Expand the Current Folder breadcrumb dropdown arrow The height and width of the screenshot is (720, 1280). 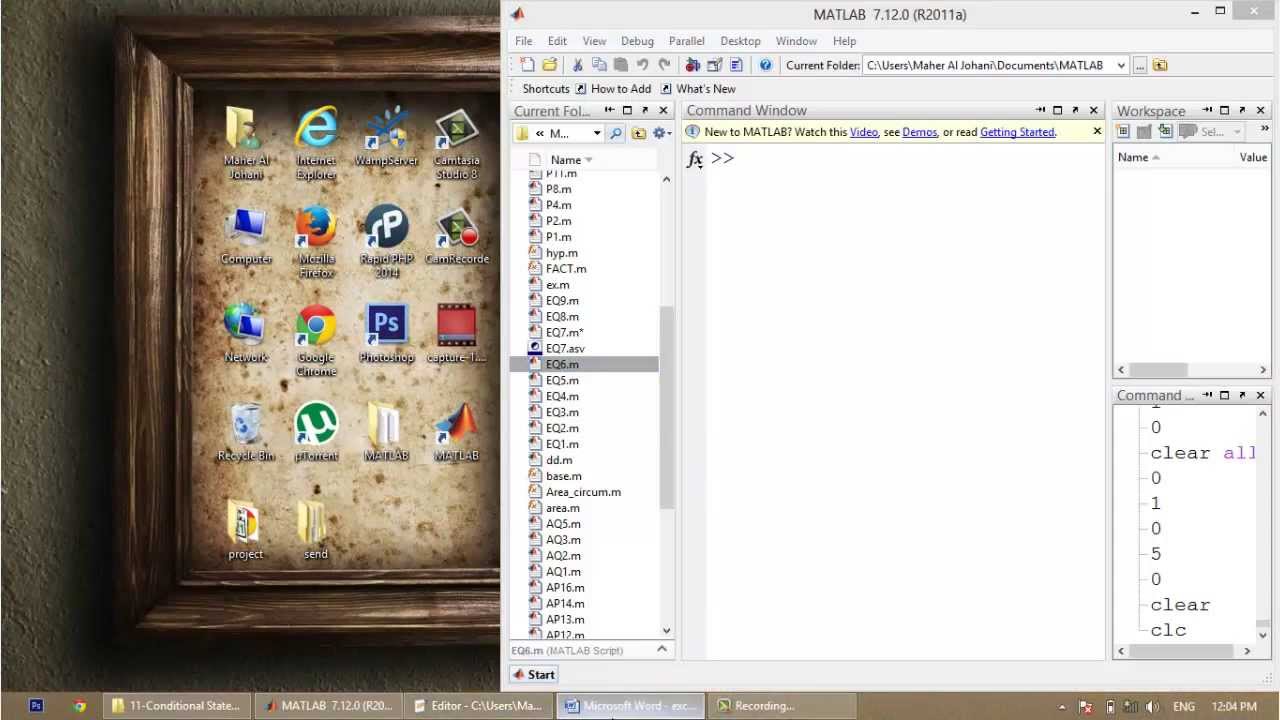(x=597, y=133)
